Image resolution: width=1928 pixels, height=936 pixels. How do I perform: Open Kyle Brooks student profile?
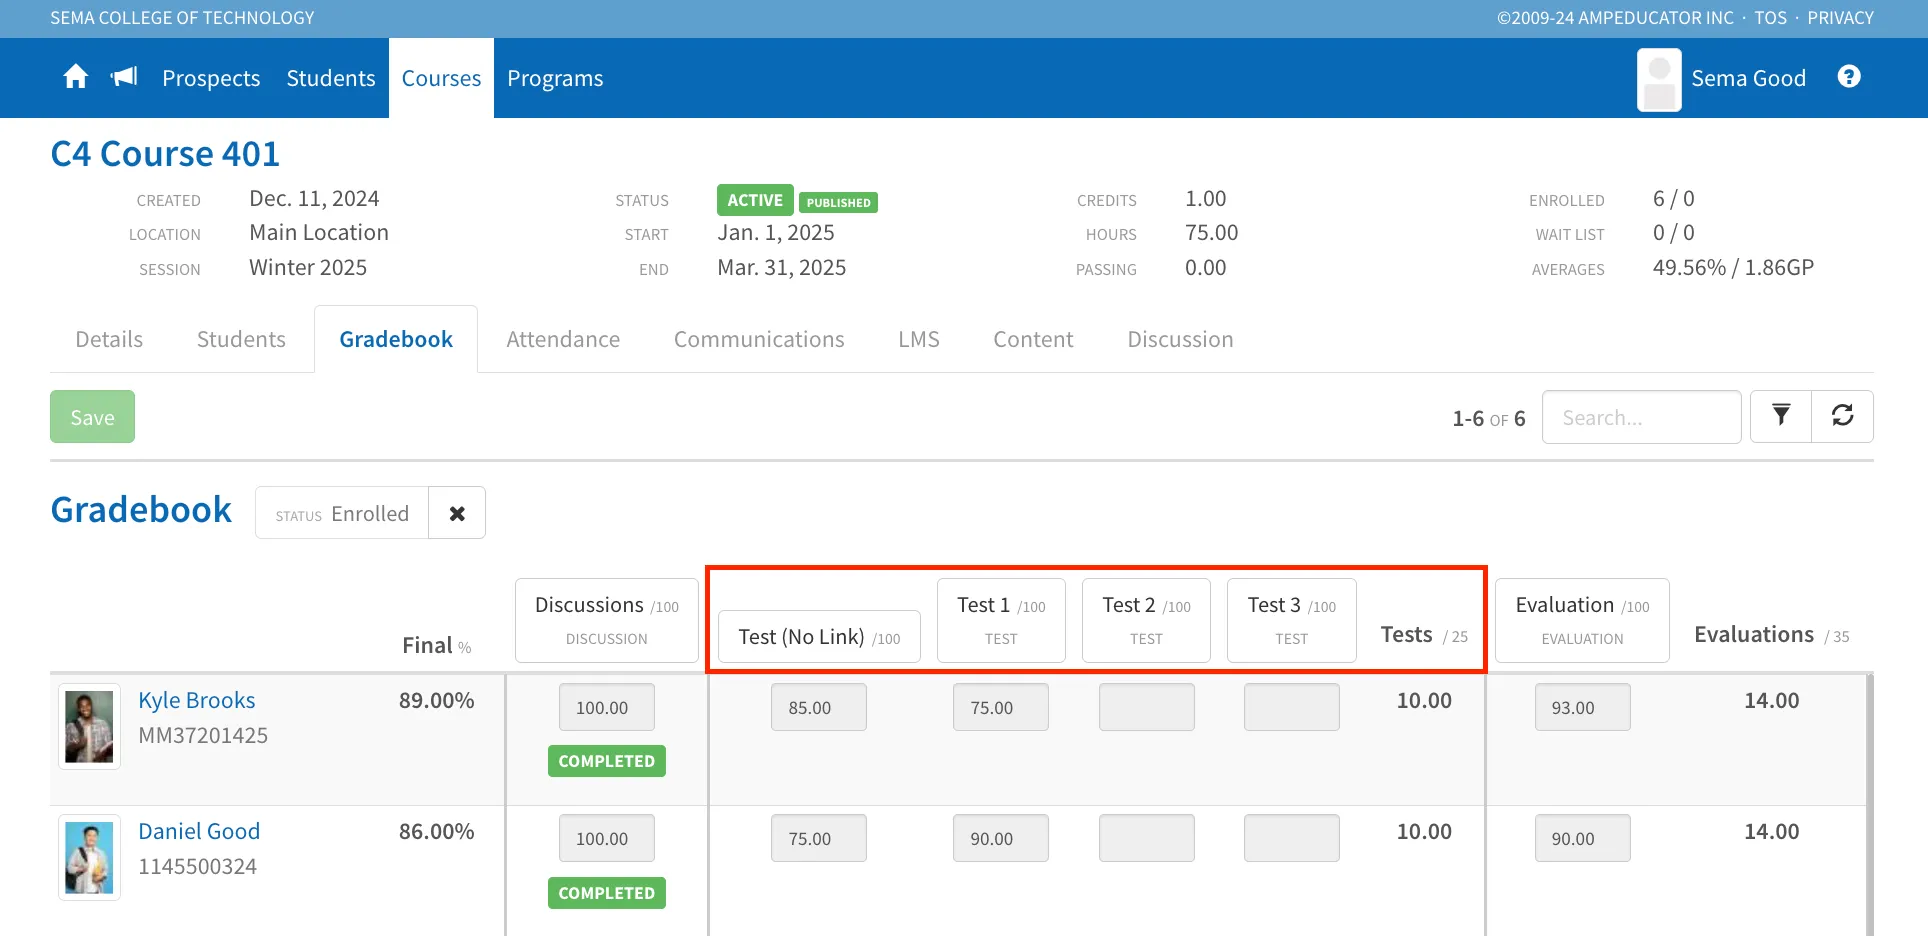coord(196,700)
